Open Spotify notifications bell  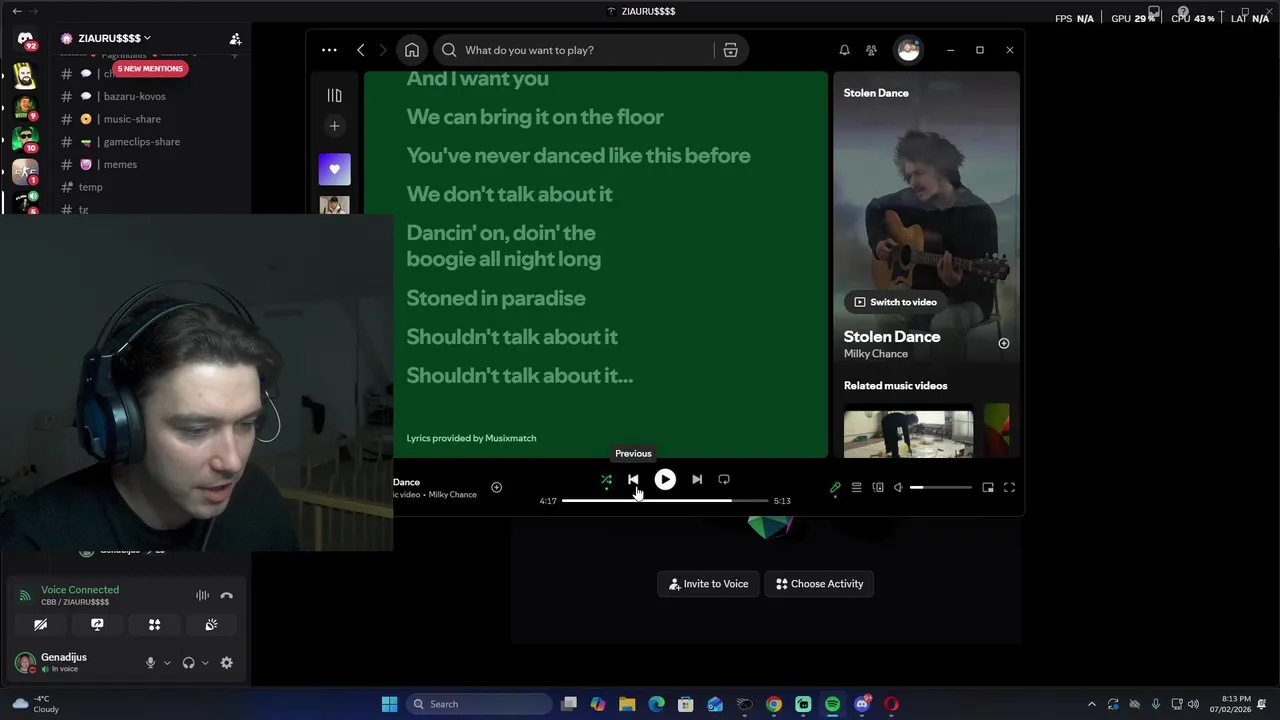844,50
